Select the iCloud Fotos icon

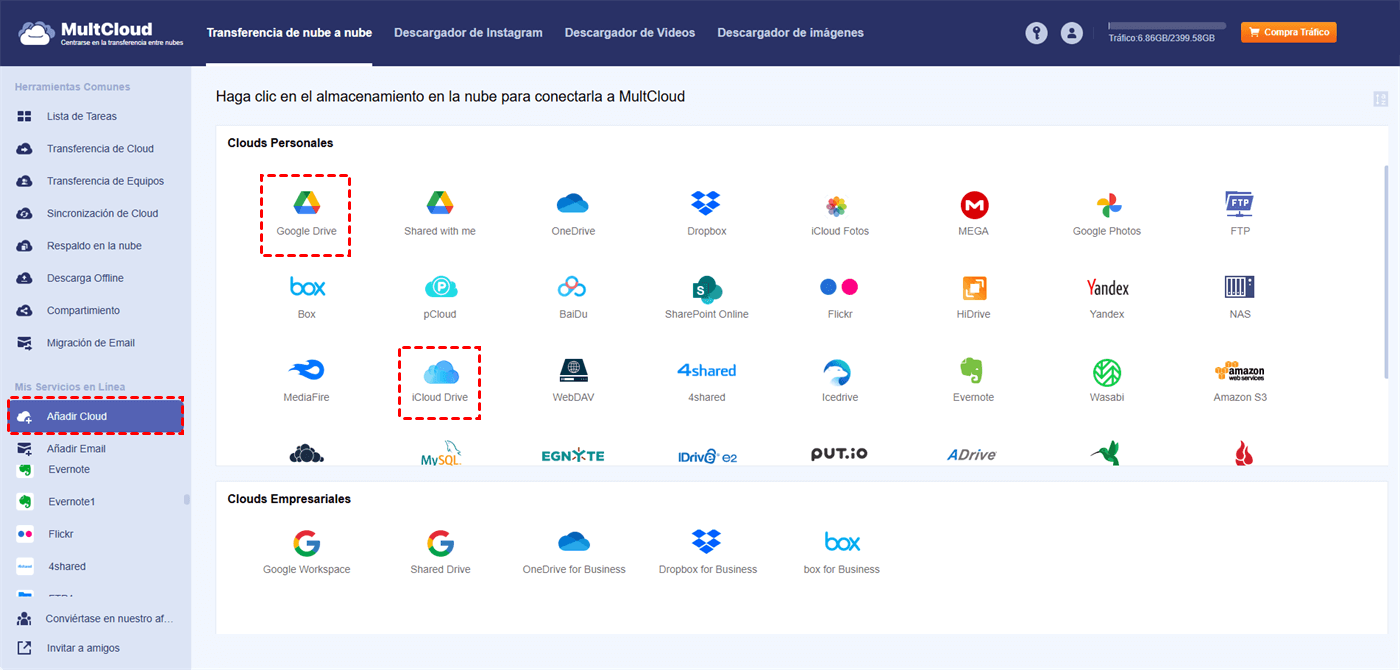pyautogui.click(x=837, y=206)
